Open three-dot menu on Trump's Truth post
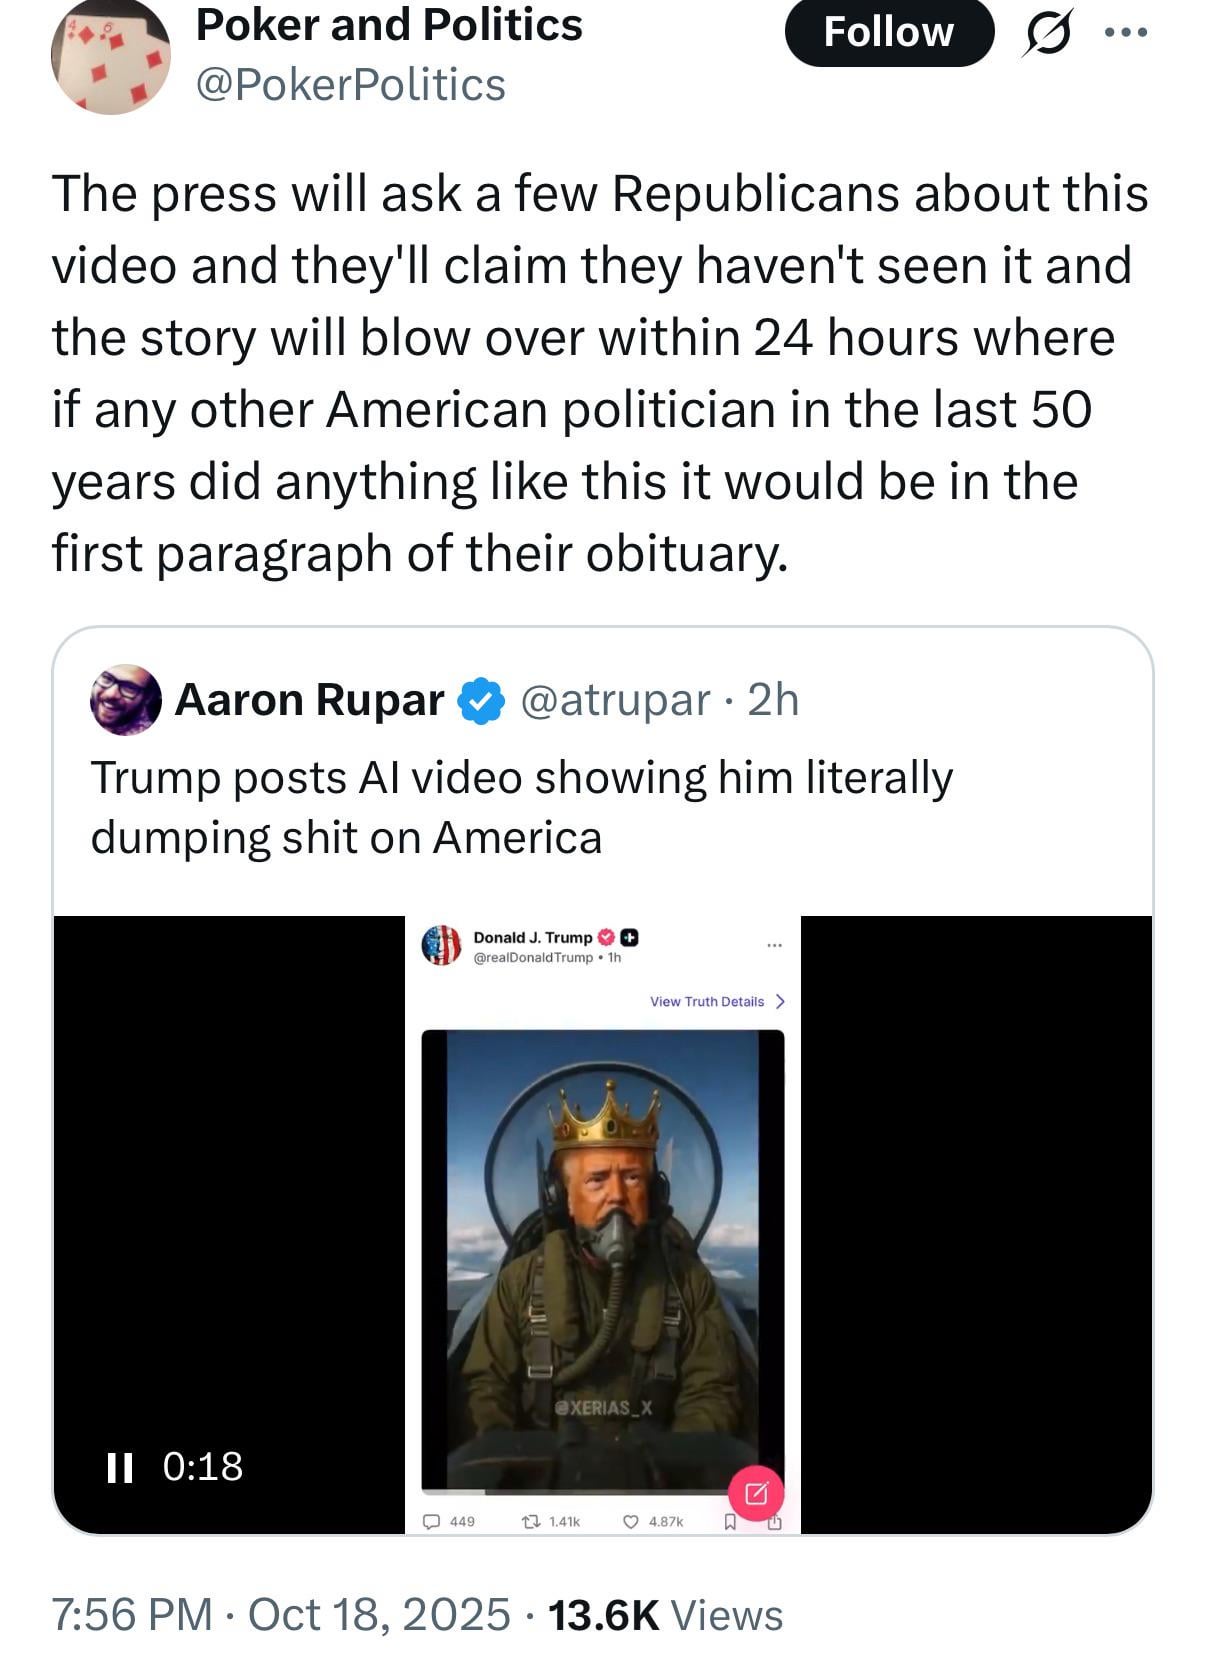This screenshot has height=1656, width=1206. coord(774,945)
